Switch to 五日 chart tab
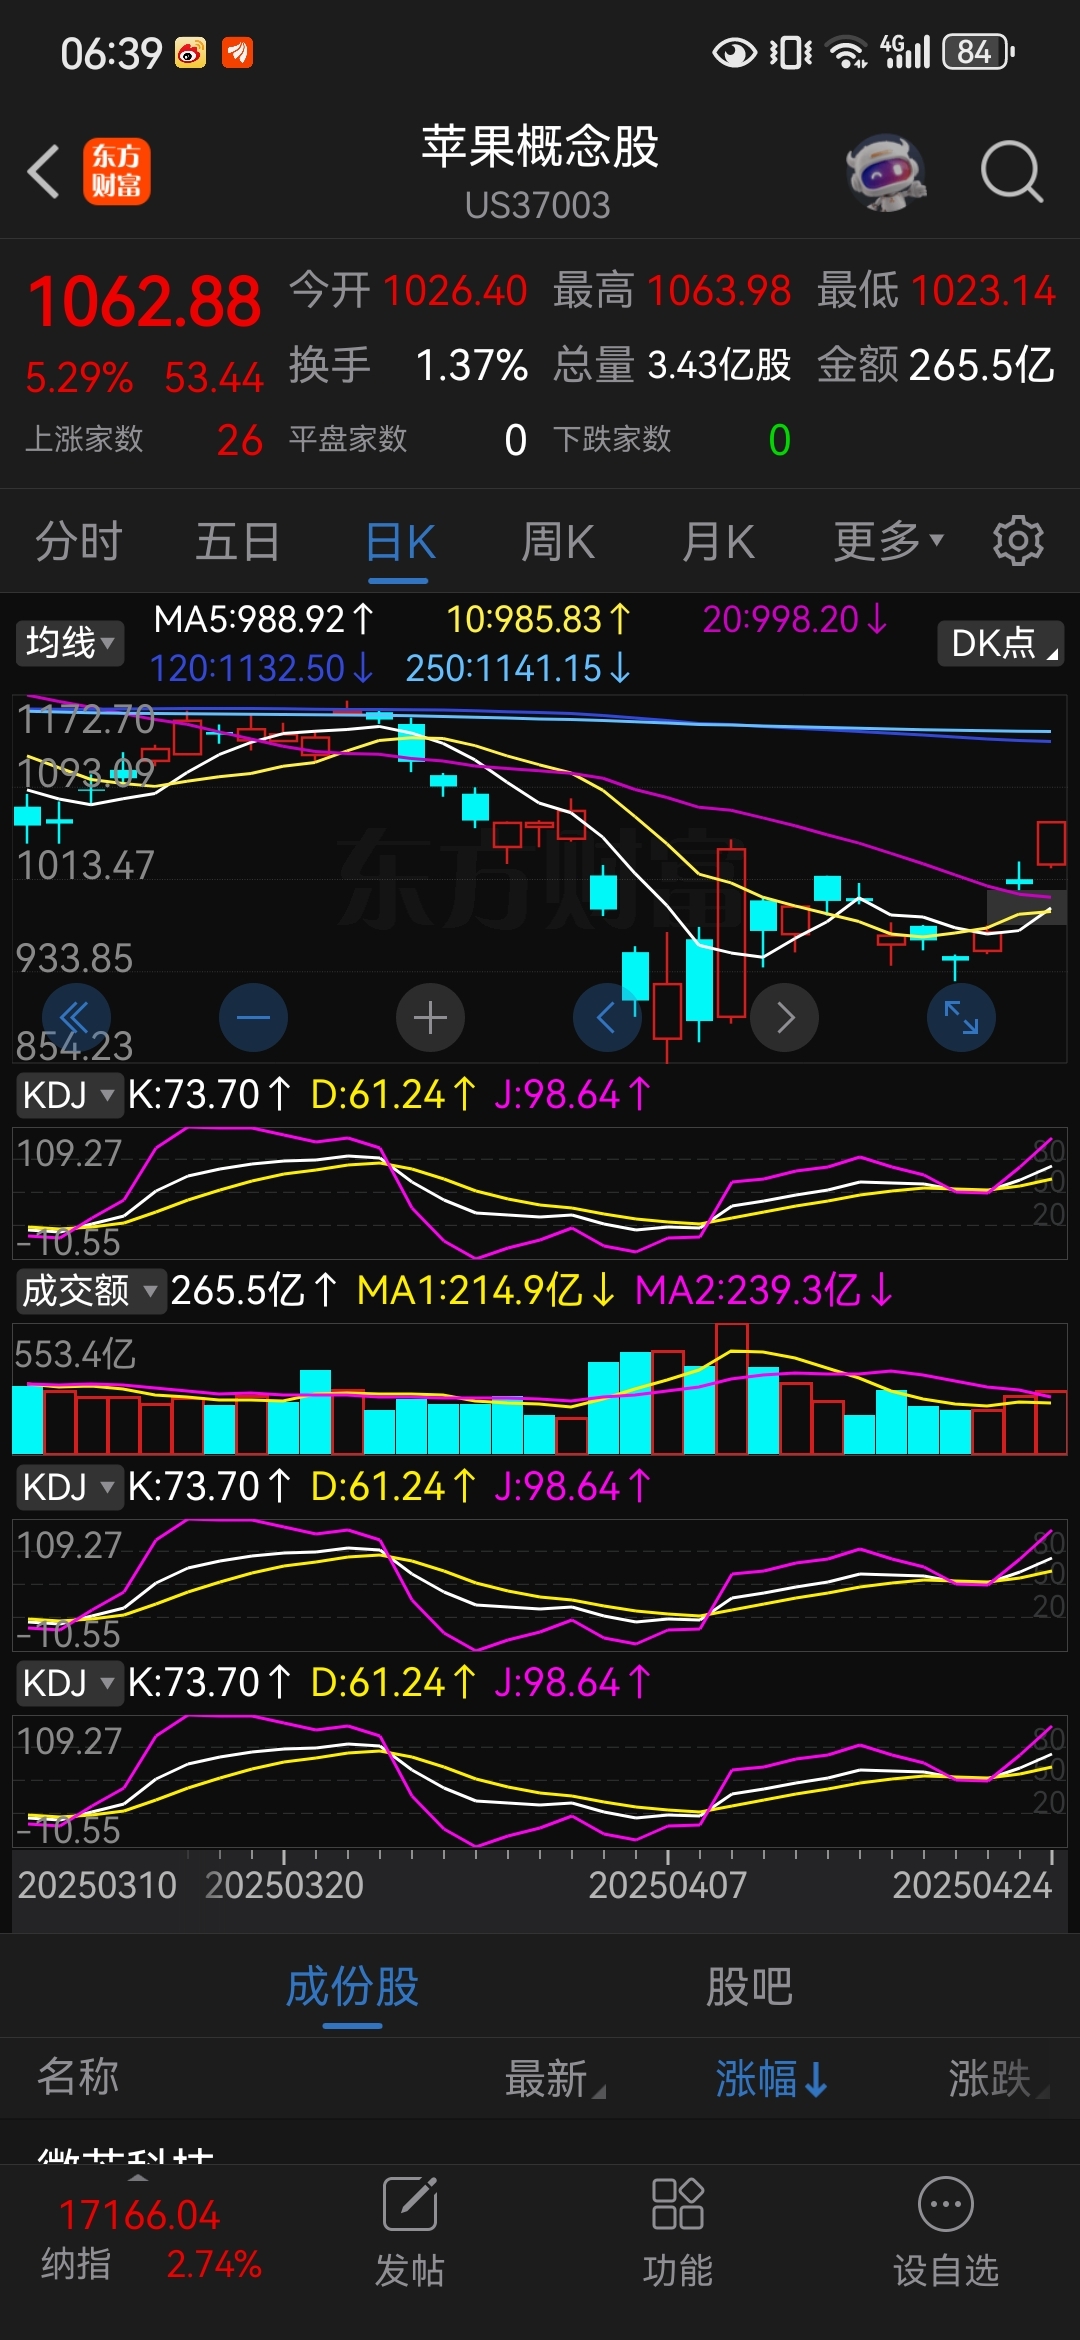 (x=238, y=542)
